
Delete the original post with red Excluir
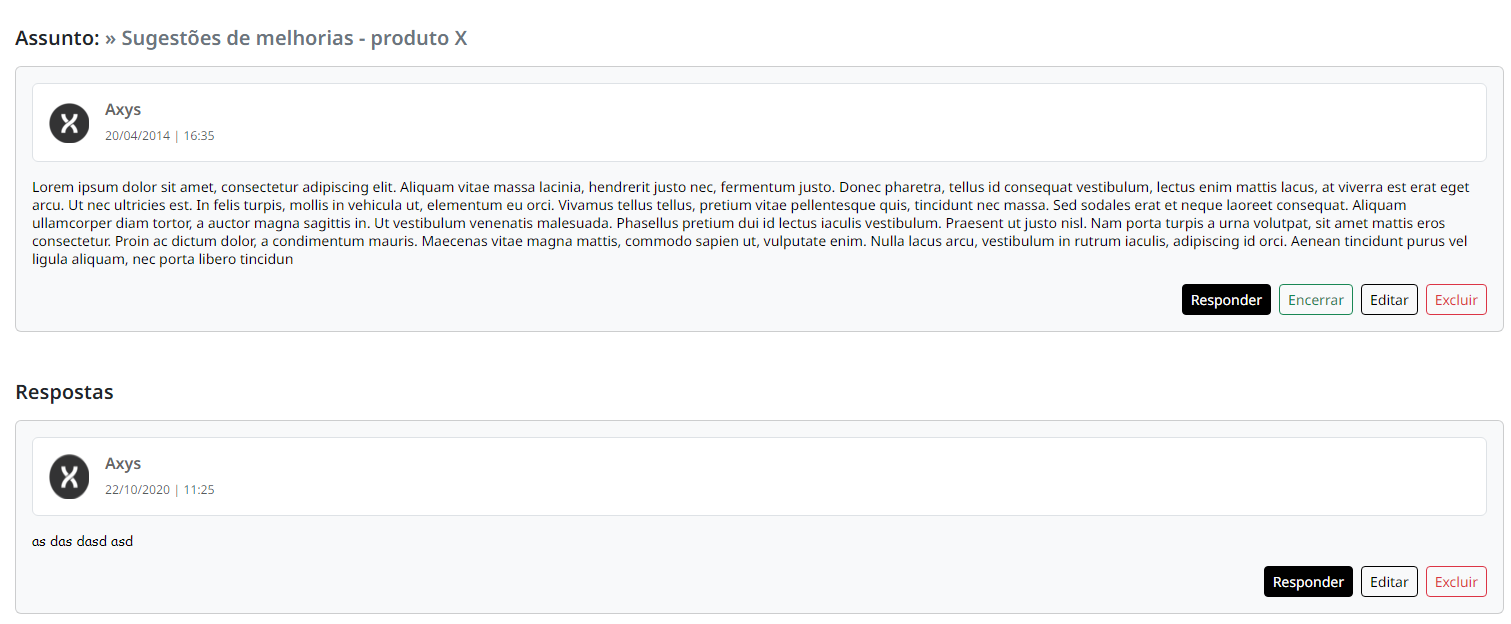pos(1456,300)
